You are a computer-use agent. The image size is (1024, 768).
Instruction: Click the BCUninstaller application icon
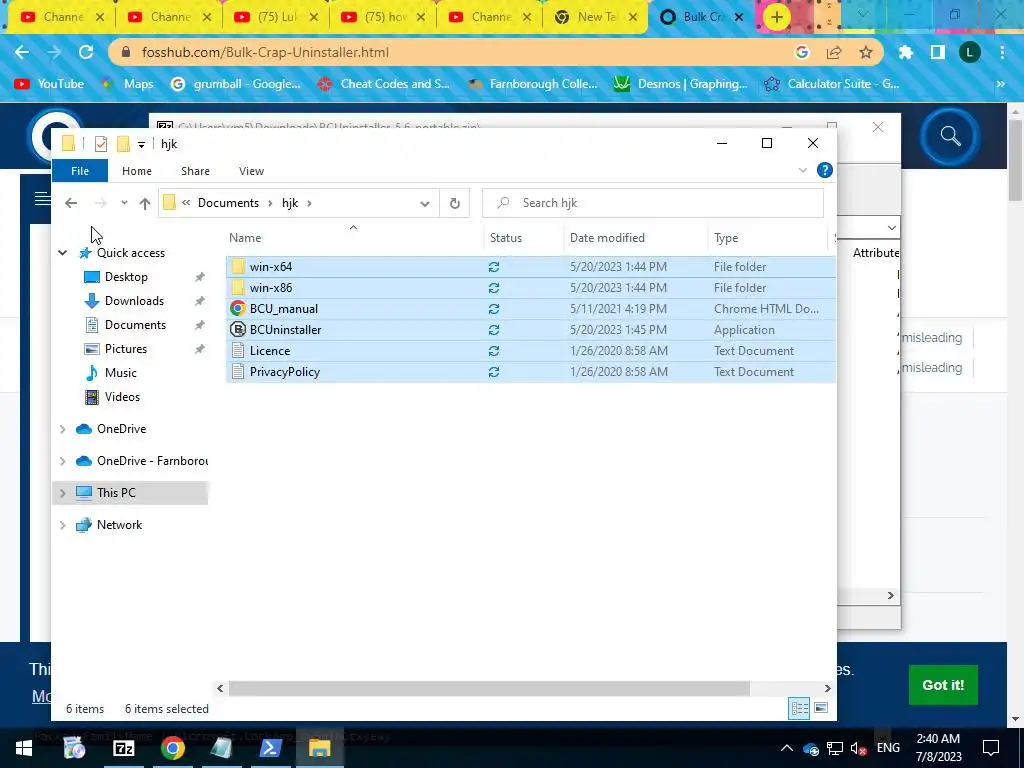click(238, 329)
